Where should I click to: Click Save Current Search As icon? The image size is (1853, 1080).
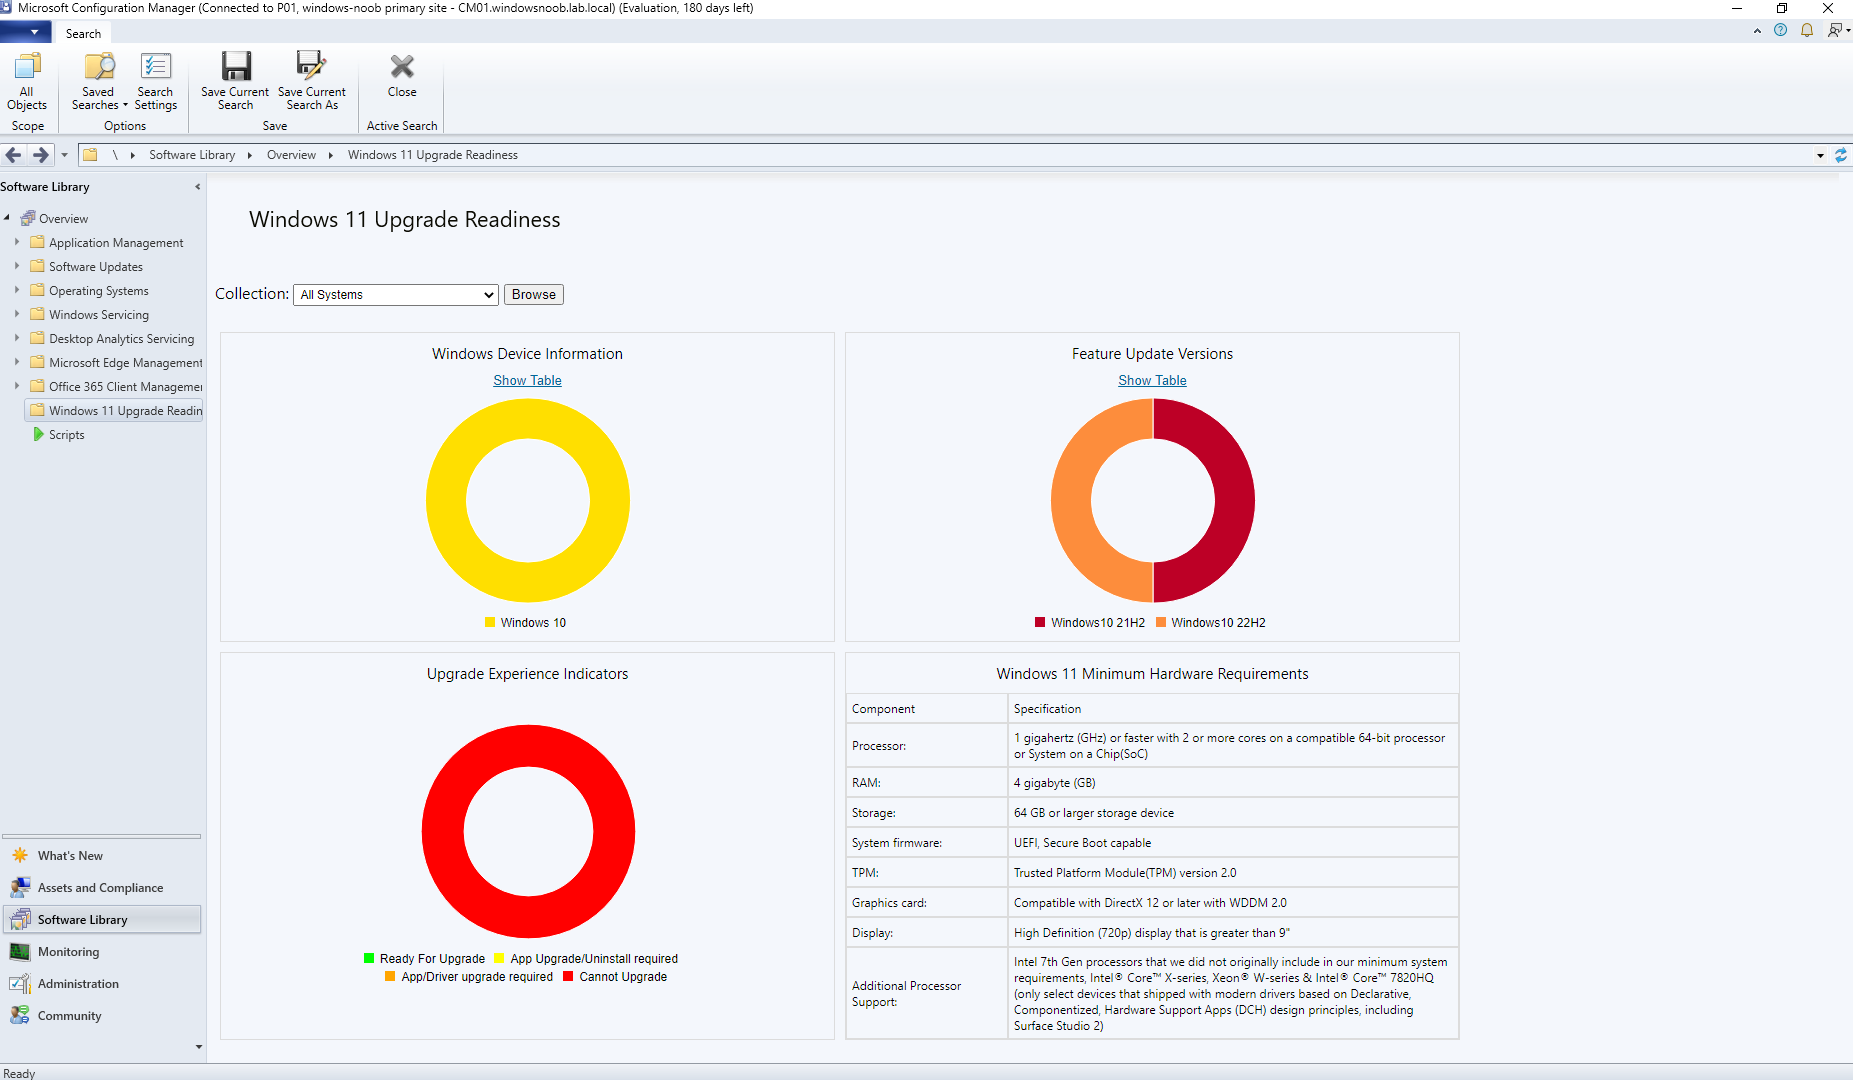coord(311,66)
